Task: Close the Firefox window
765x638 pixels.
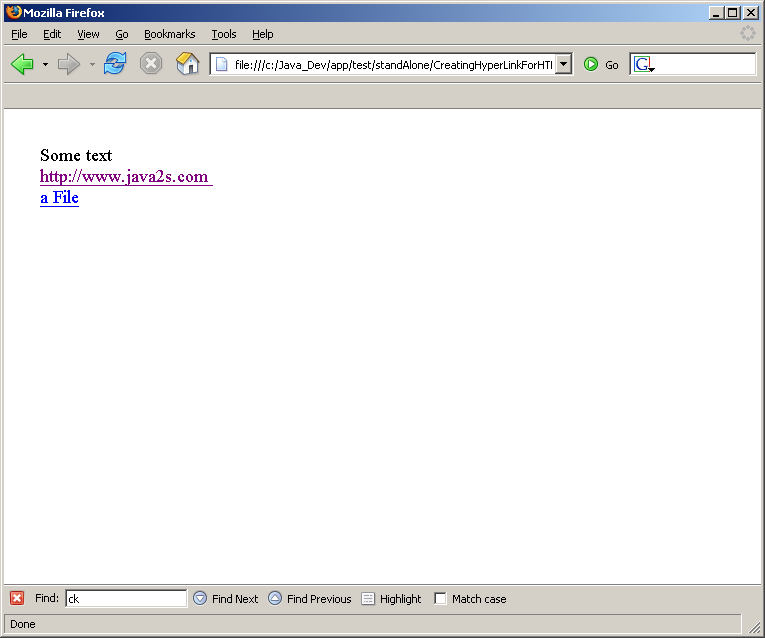Action: coord(750,13)
